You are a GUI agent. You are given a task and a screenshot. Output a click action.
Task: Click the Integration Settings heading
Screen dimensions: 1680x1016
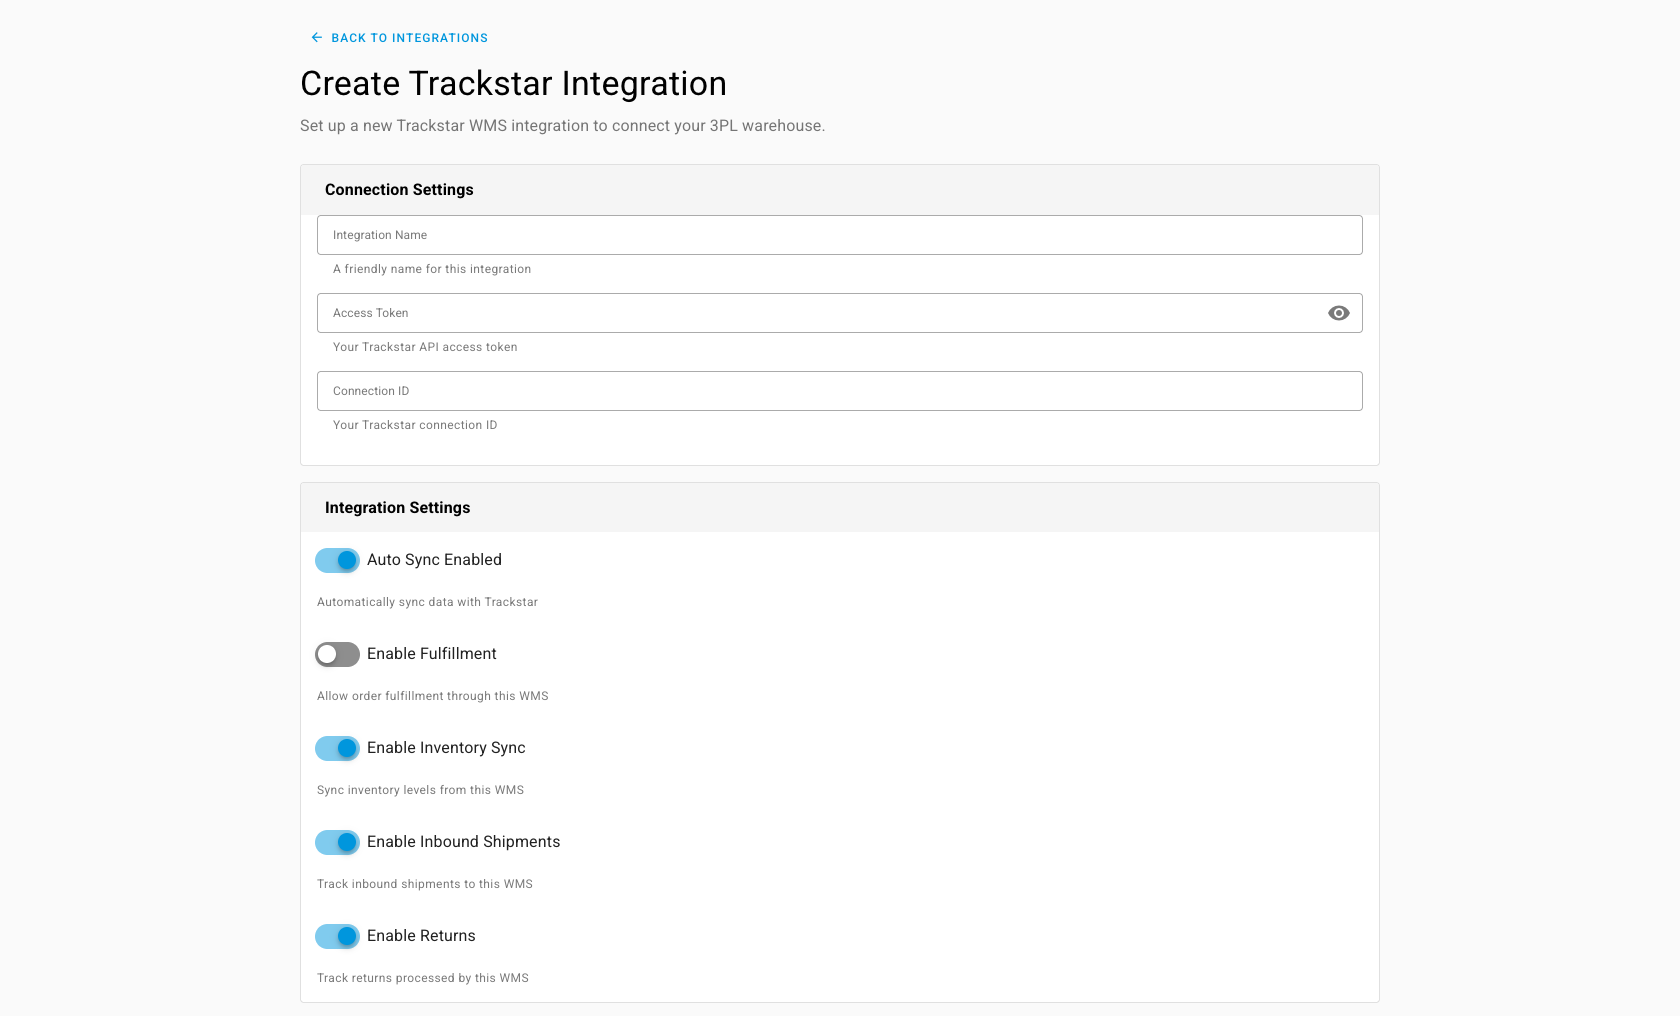(397, 508)
